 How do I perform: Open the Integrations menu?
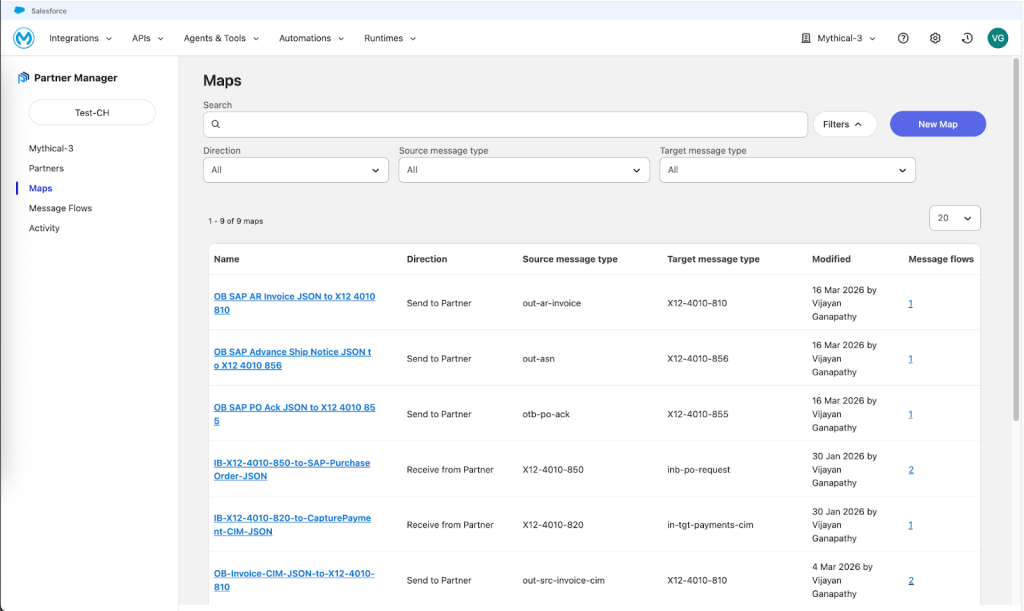coord(80,38)
